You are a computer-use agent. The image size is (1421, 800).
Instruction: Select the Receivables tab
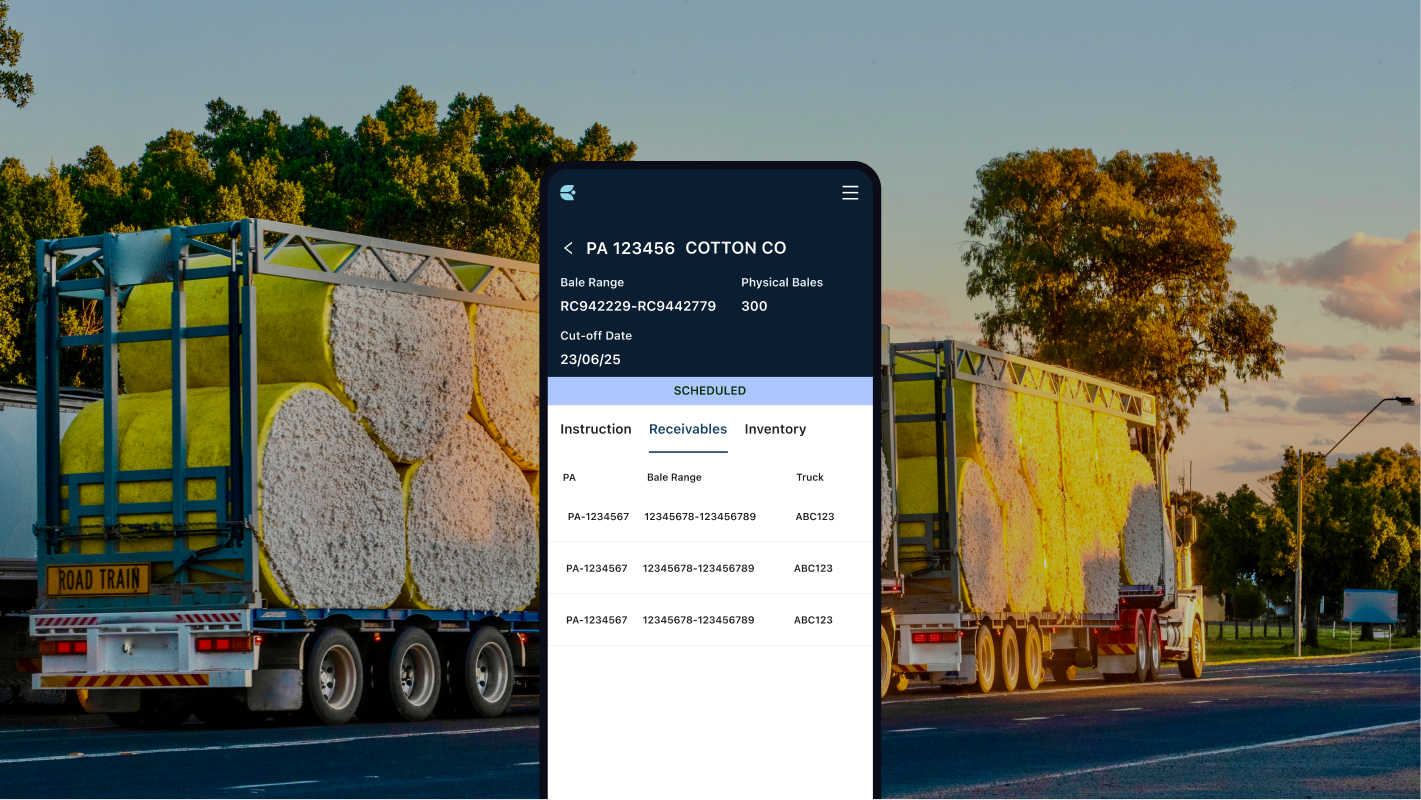[688, 429]
